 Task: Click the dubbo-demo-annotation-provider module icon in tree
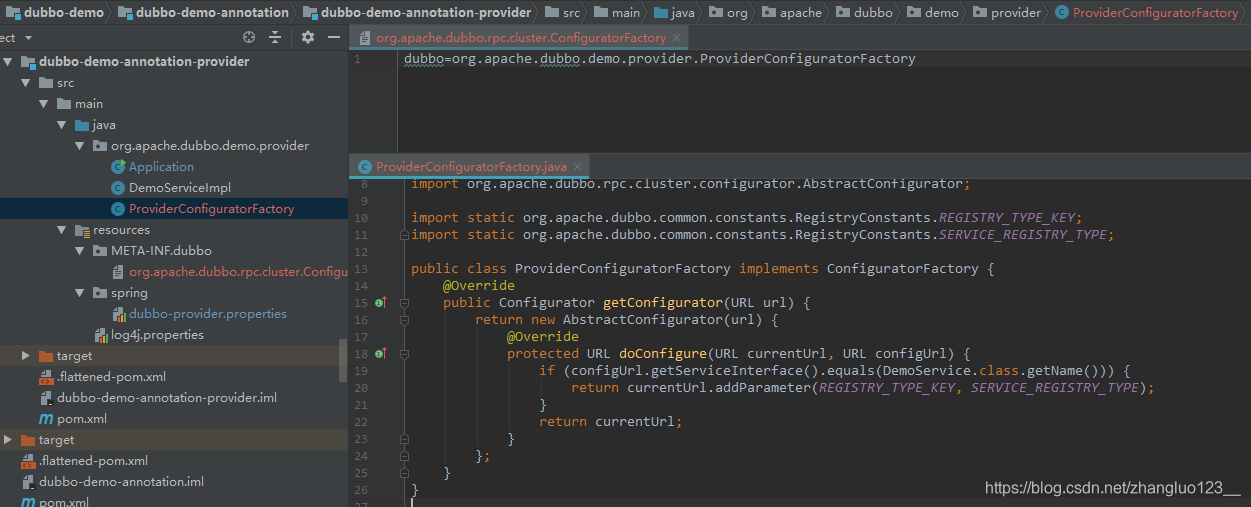coord(28,62)
